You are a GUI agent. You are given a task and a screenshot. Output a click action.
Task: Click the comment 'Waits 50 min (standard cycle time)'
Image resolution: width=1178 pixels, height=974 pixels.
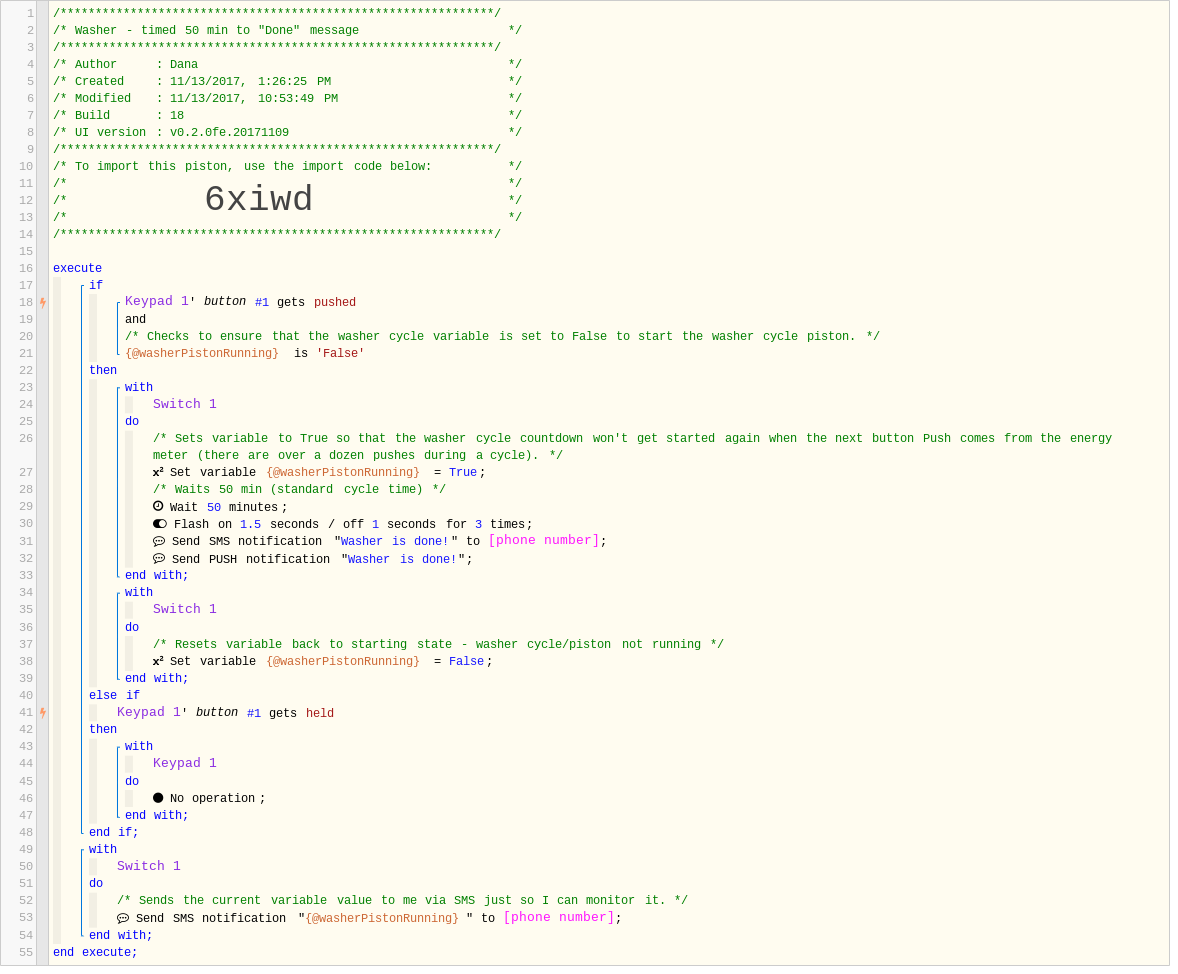coord(299,490)
